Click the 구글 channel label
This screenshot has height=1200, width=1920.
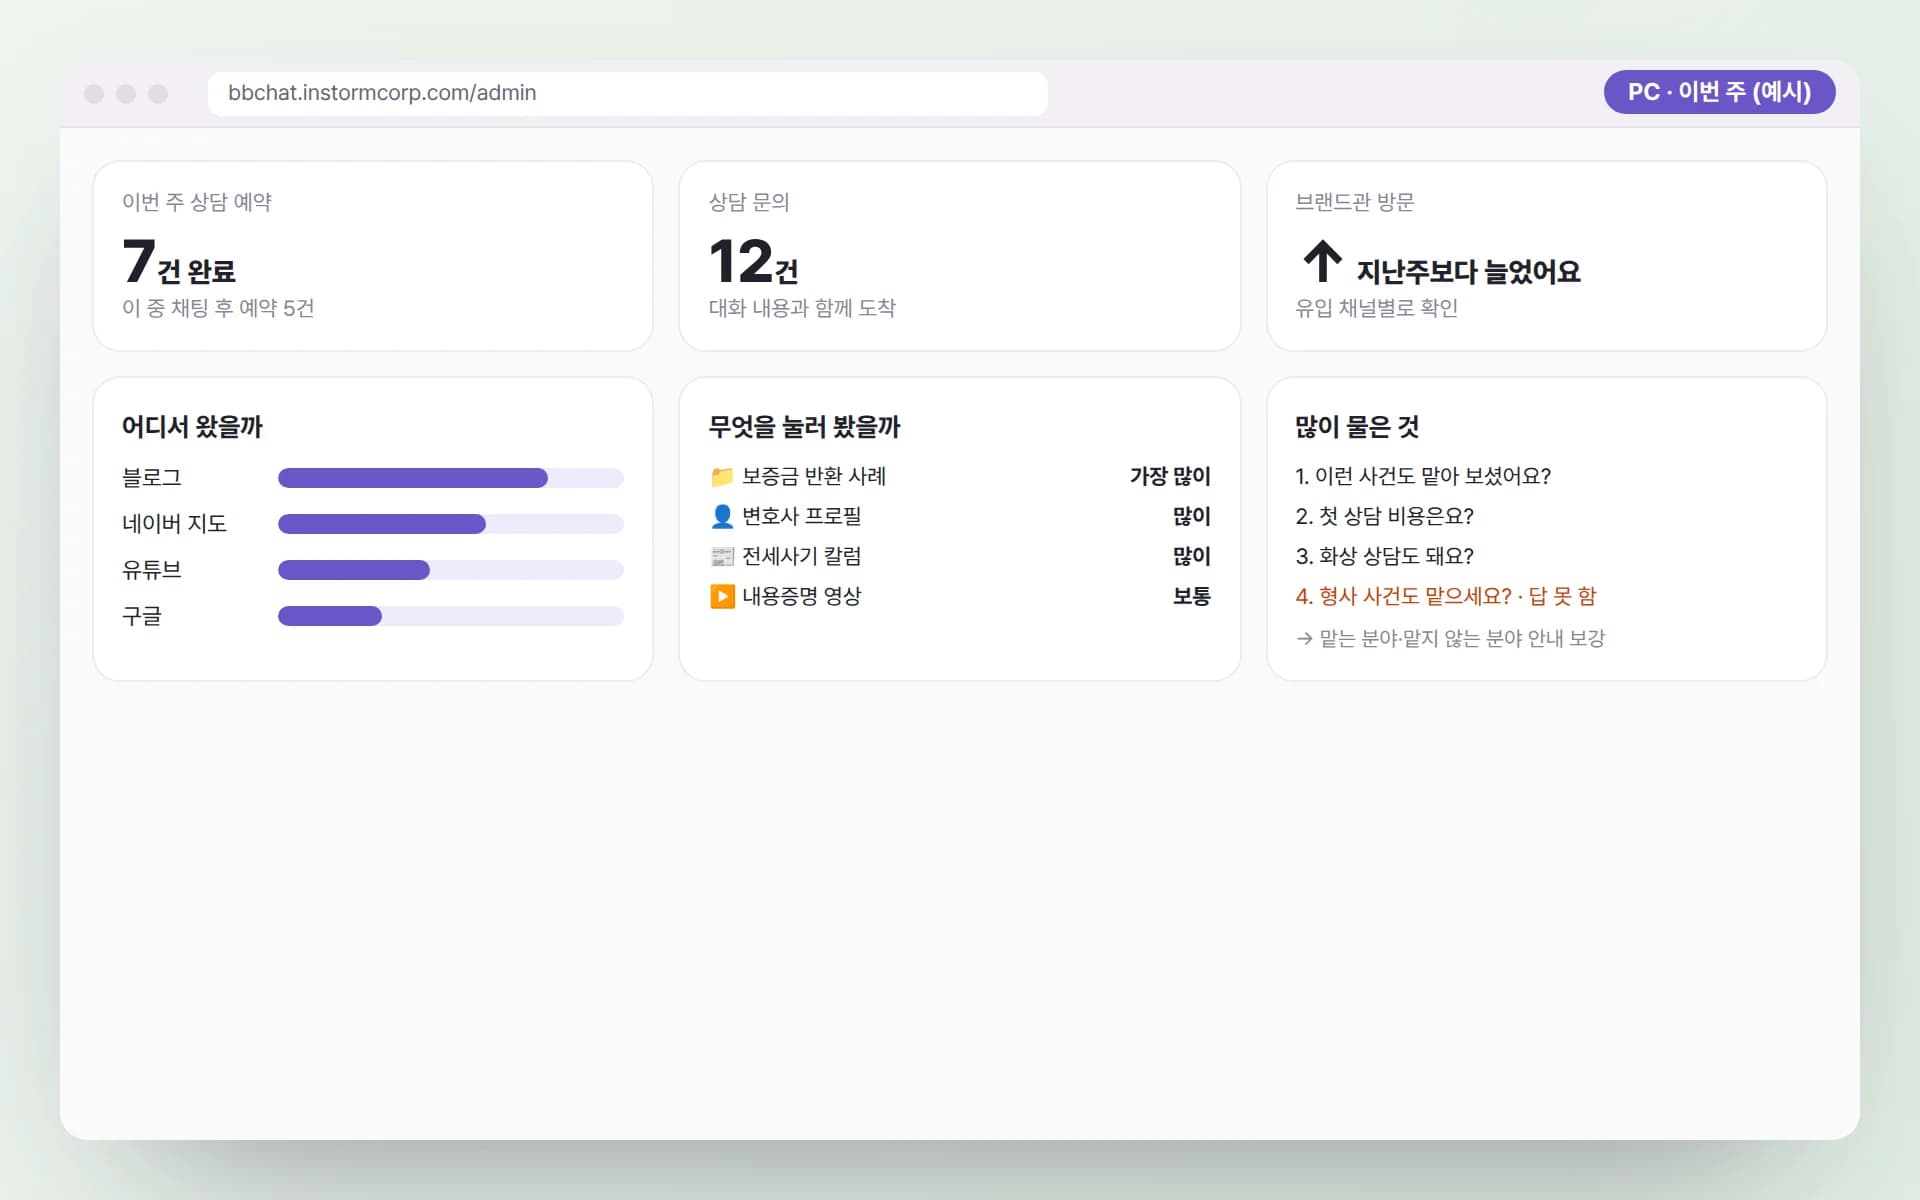point(142,616)
